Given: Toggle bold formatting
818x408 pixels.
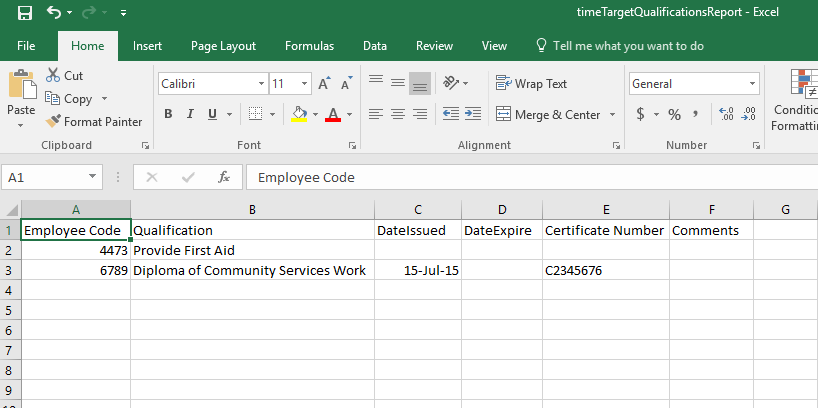Looking at the screenshot, I should pyautogui.click(x=168, y=114).
